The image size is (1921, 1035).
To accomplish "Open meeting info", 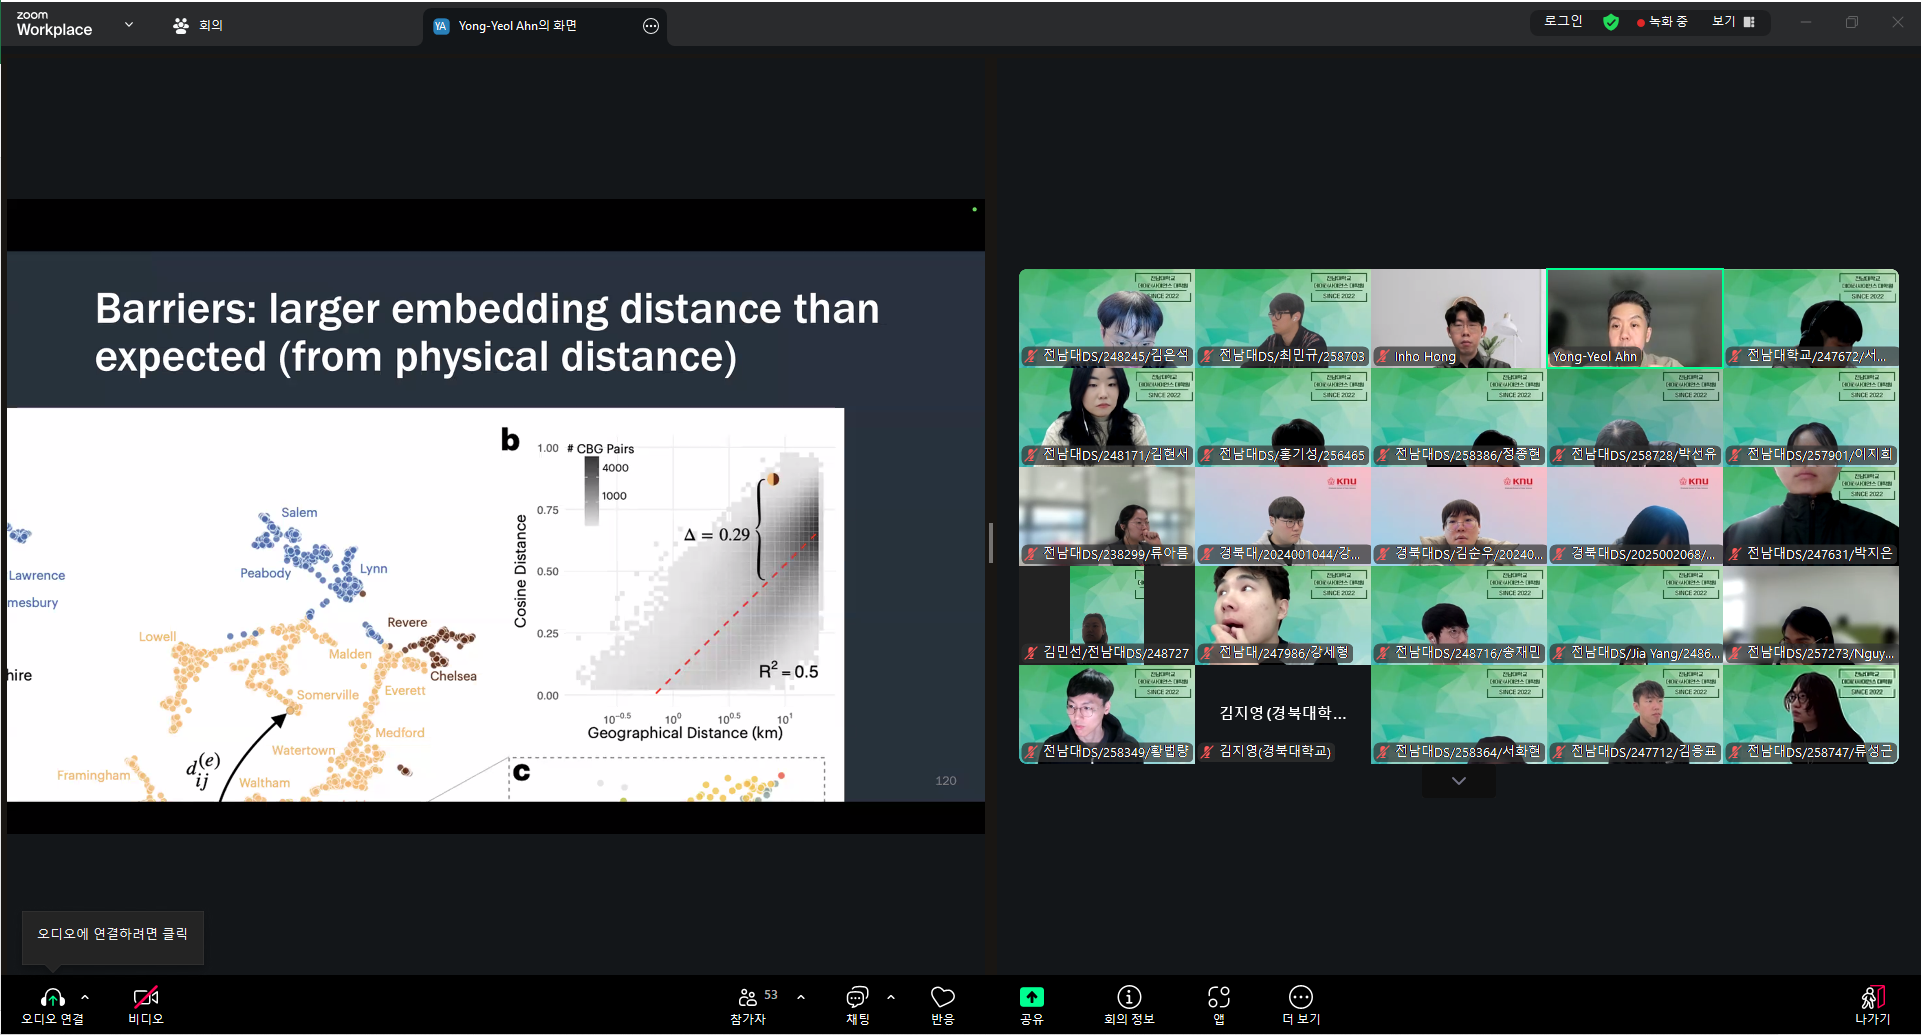I will point(1129,998).
